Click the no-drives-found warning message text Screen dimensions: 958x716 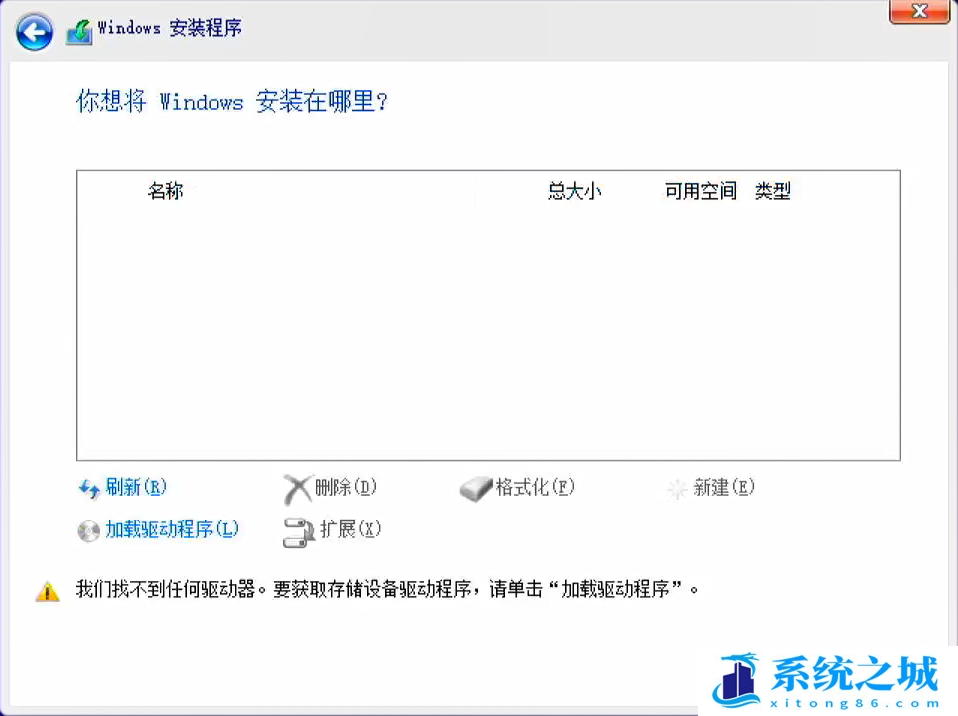387,589
